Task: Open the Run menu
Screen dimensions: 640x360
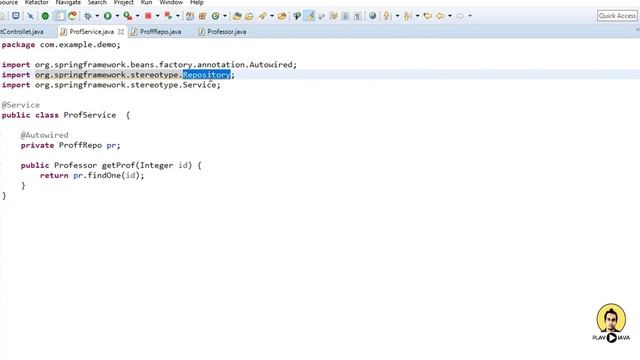Action: click(147, 2)
